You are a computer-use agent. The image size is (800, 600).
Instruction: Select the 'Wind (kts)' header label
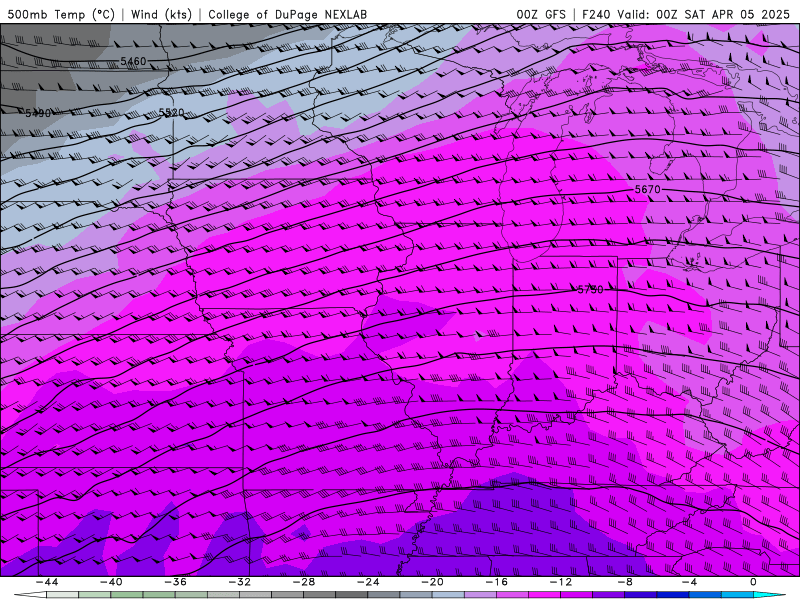click(161, 15)
